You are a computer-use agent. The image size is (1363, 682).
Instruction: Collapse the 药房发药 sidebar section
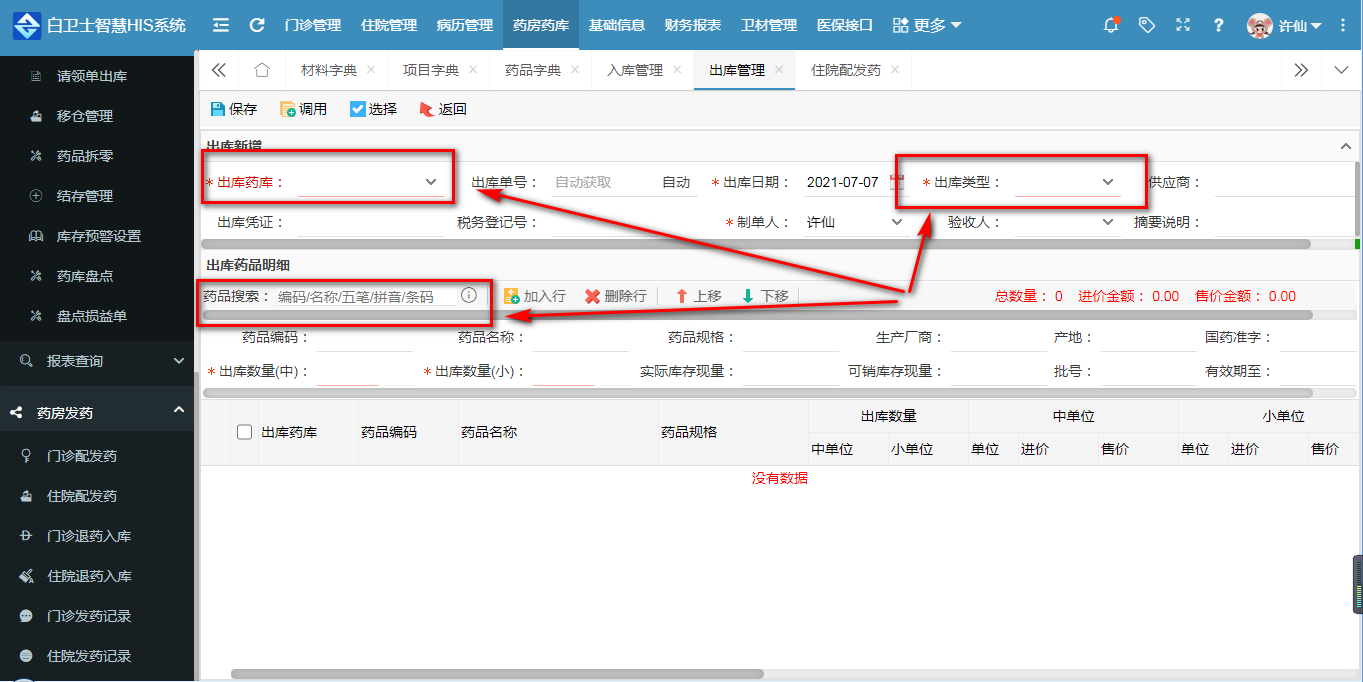[97, 411]
